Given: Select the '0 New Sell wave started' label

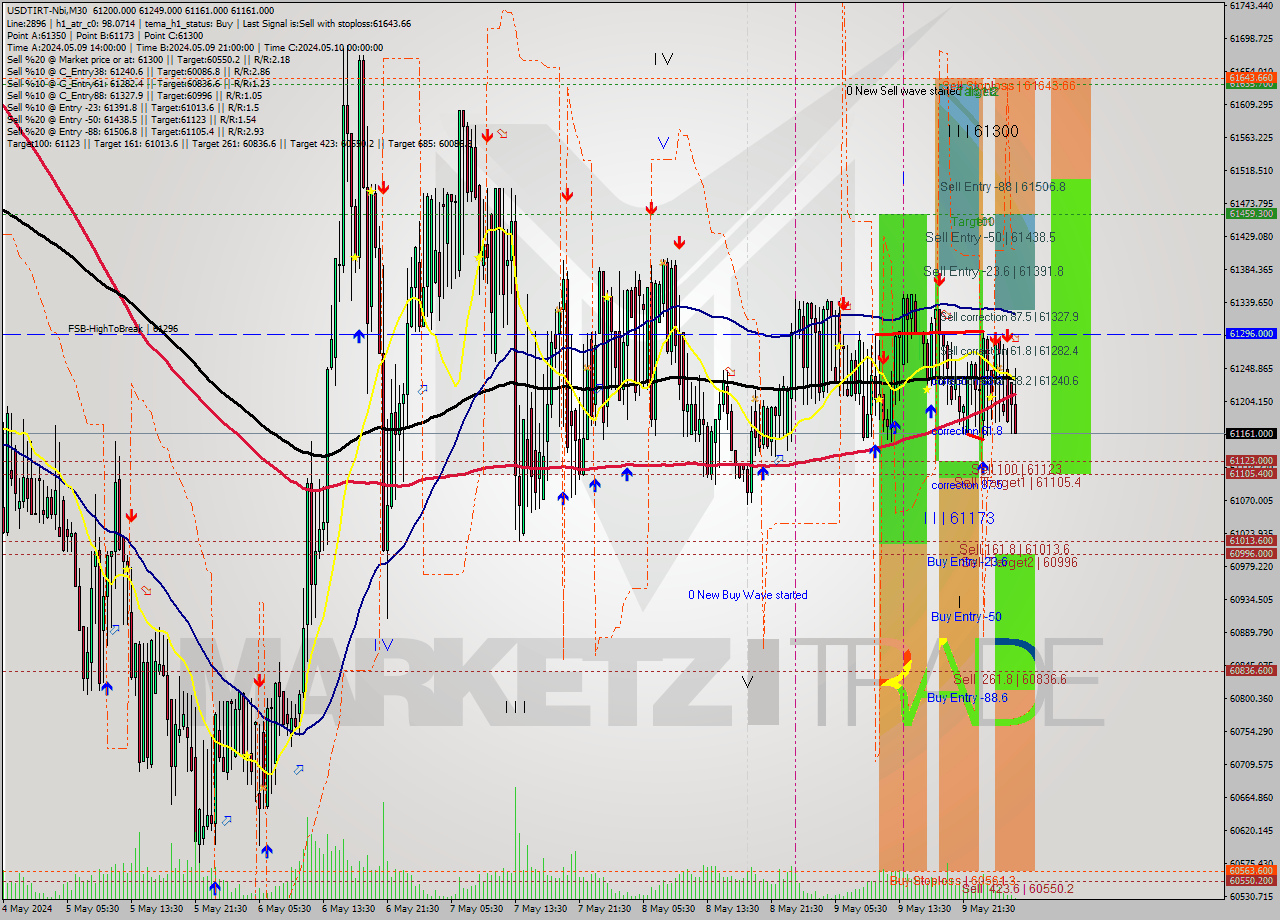Looking at the screenshot, I should pos(903,91).
